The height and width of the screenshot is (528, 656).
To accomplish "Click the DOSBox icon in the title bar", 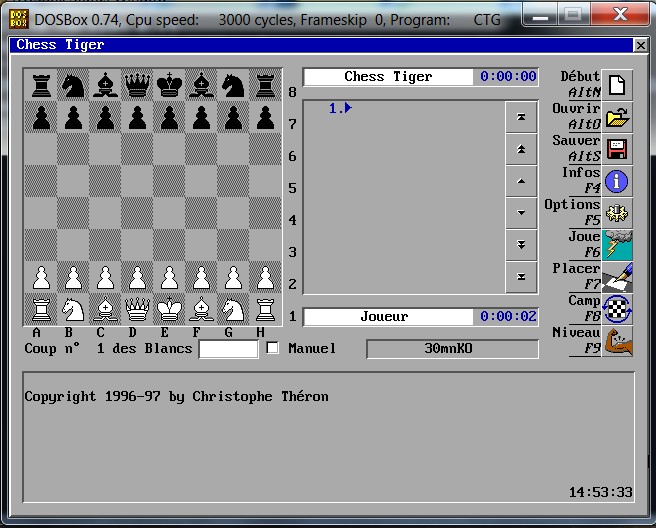I will pyautogui.click(x=19, y=19).
